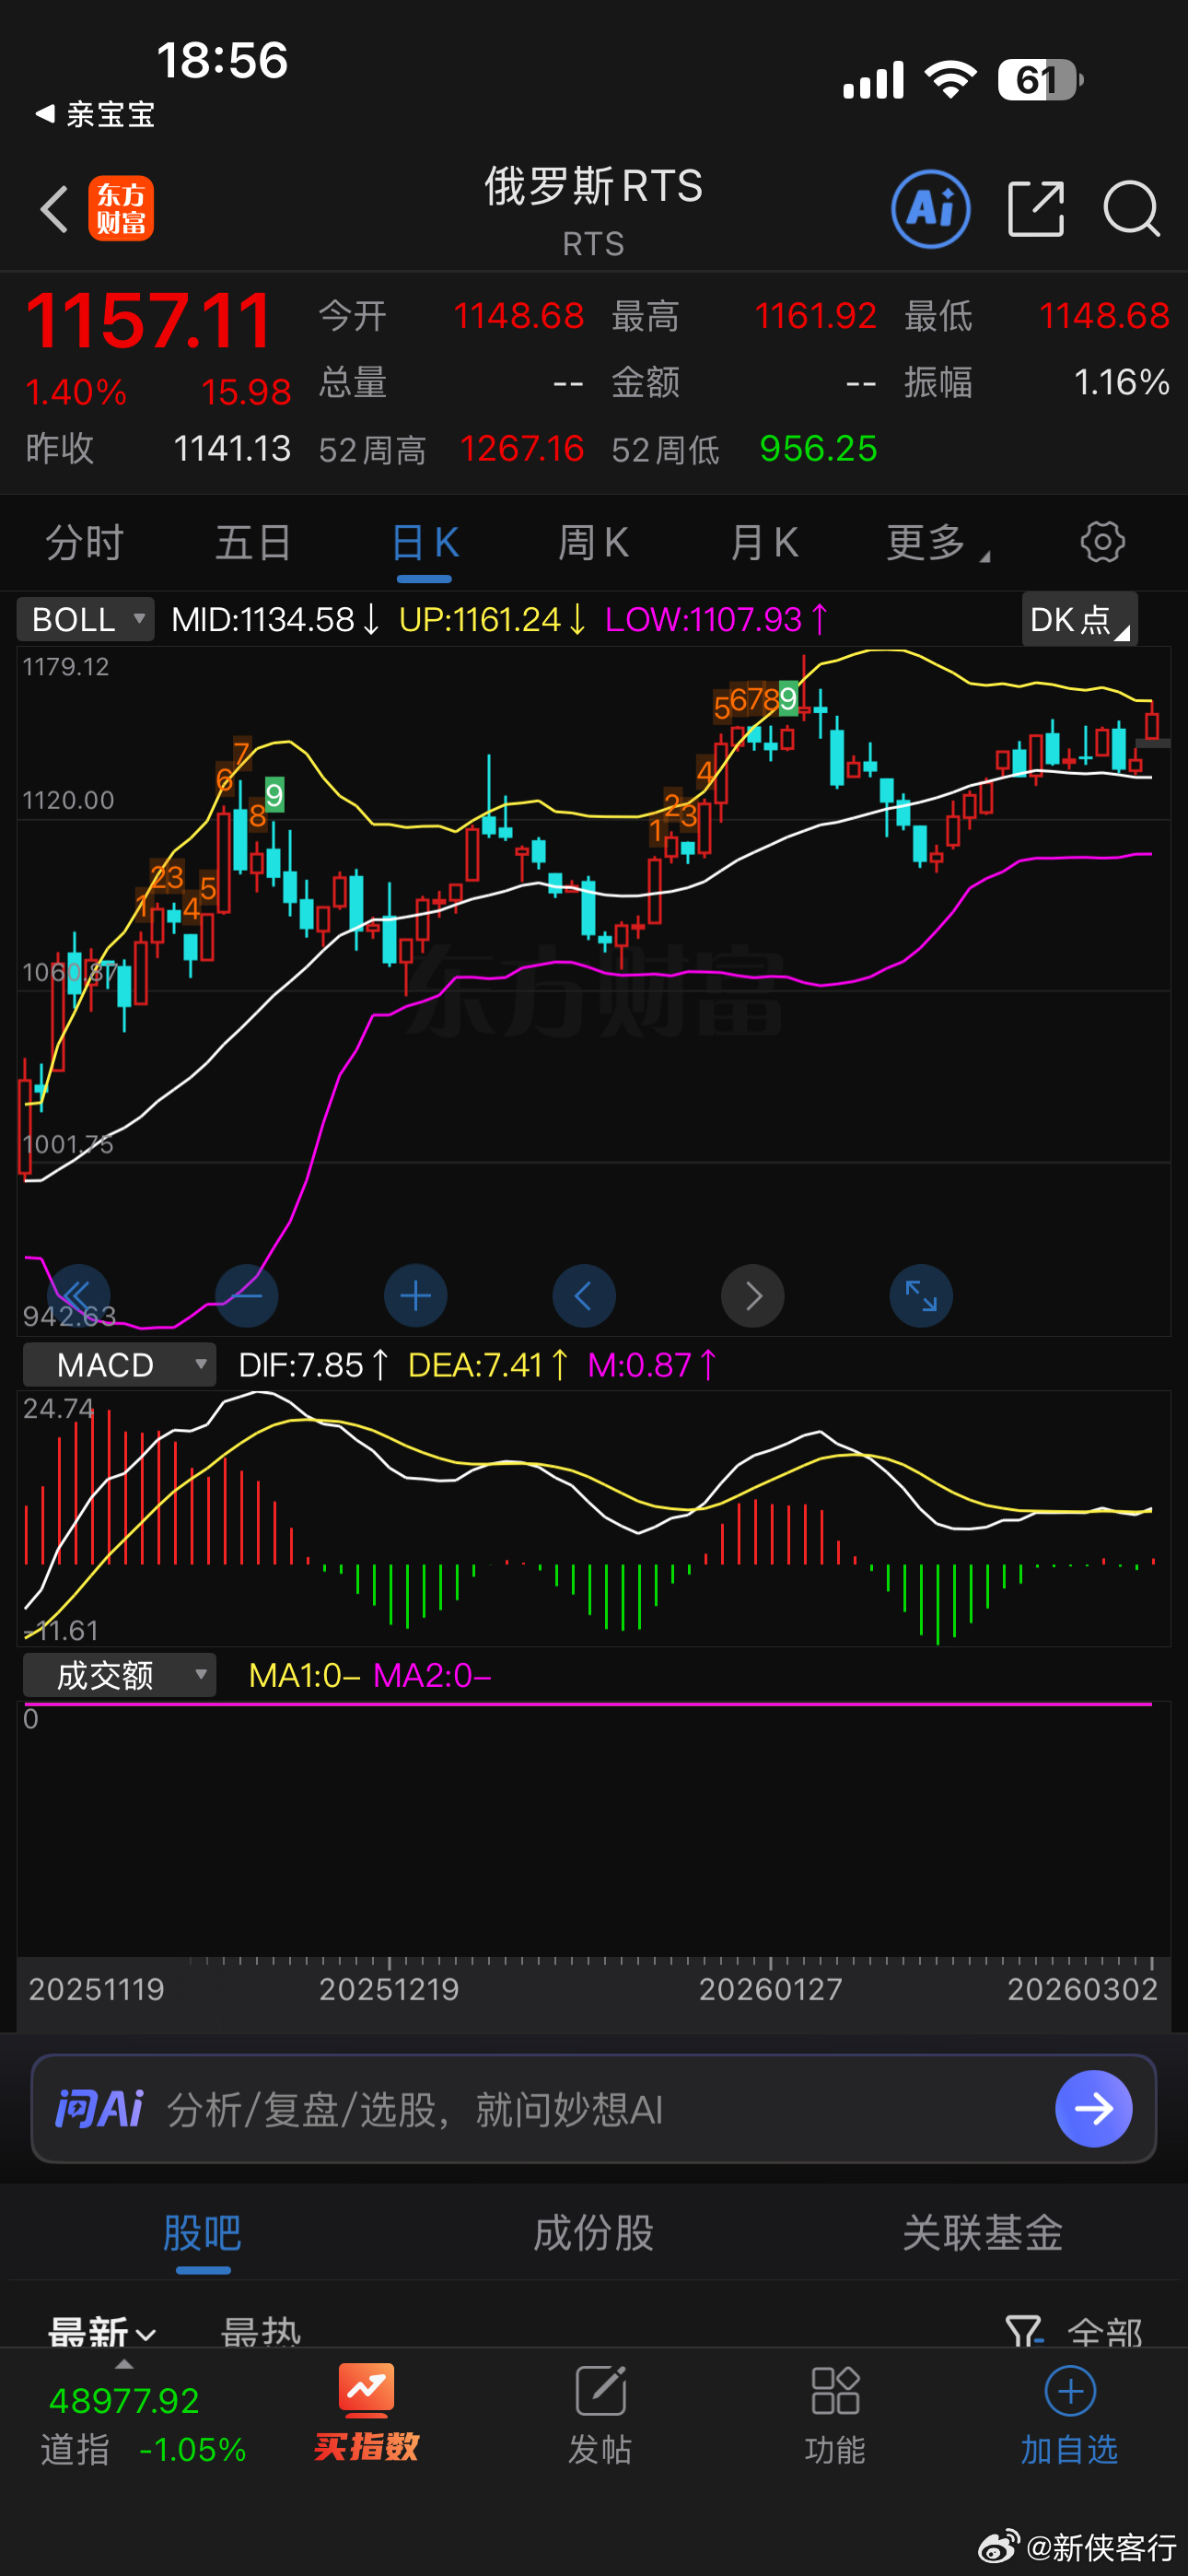Jump chart to earliest with double-arrow
Screen dimensions: 1188x2576
pyautogui.click(x=79, y=1295)
